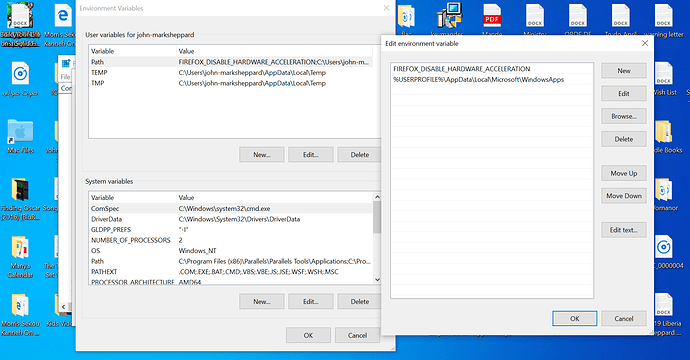Click Variable column header in System variables
This screenshot has width=690, height=360.
point(132,198)
